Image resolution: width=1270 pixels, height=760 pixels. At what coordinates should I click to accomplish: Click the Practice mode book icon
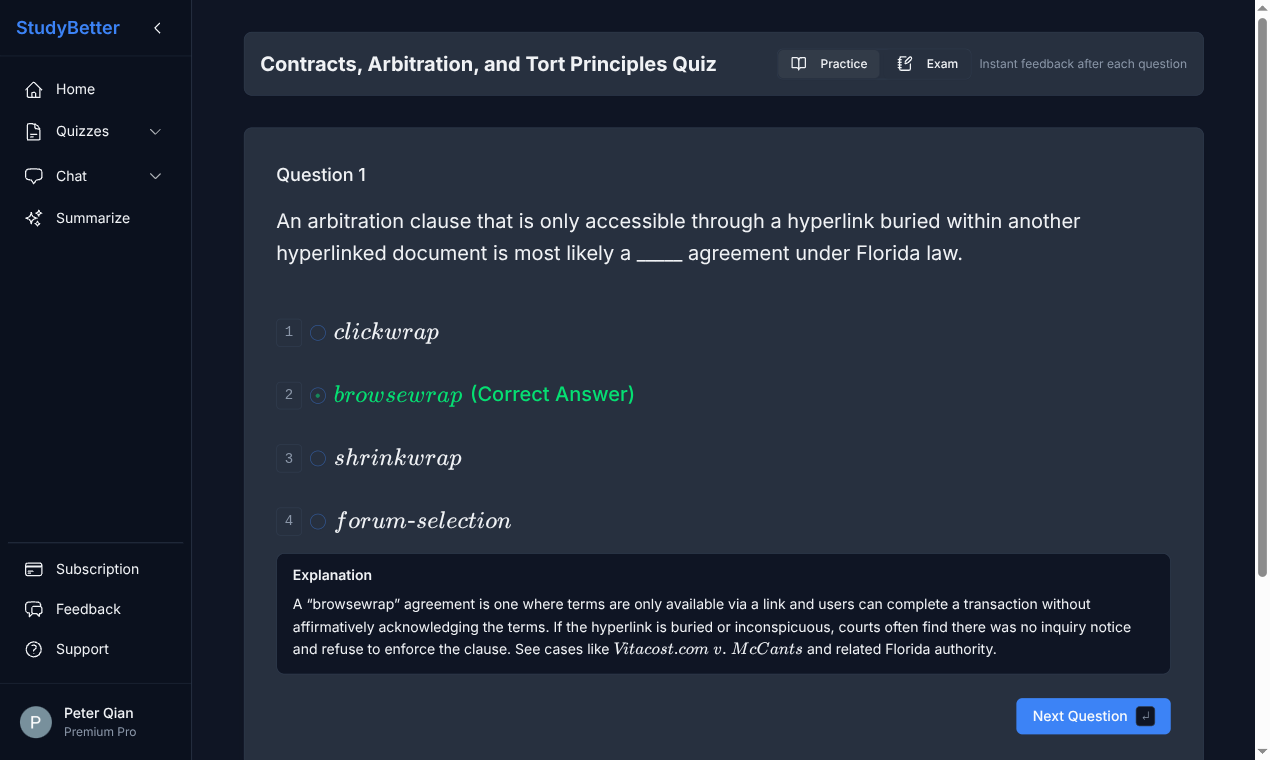click(x=799, y=63)
